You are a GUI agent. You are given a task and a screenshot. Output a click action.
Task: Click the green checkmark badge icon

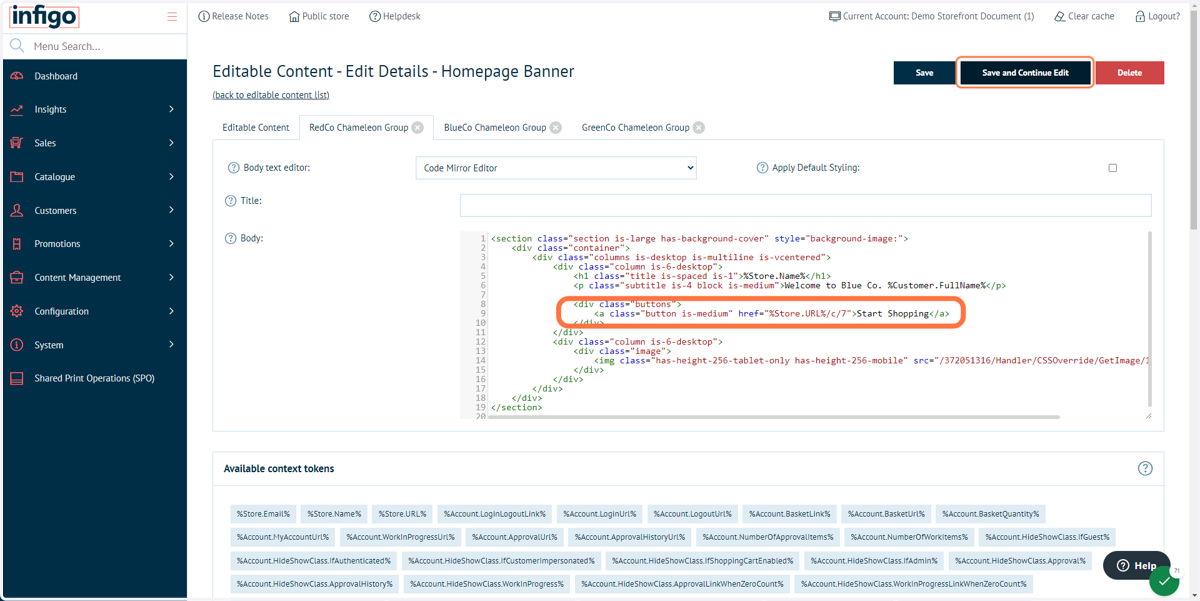[1164, 582]
